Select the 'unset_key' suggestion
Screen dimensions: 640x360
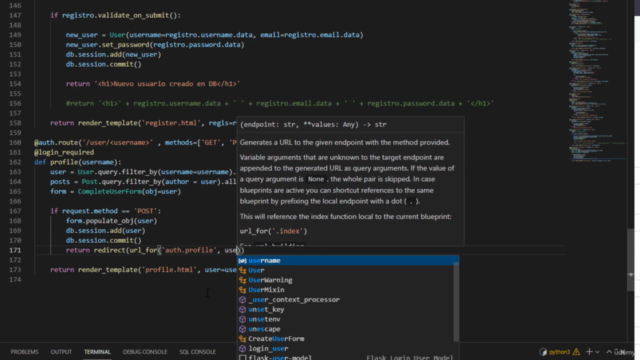[348, 309]
